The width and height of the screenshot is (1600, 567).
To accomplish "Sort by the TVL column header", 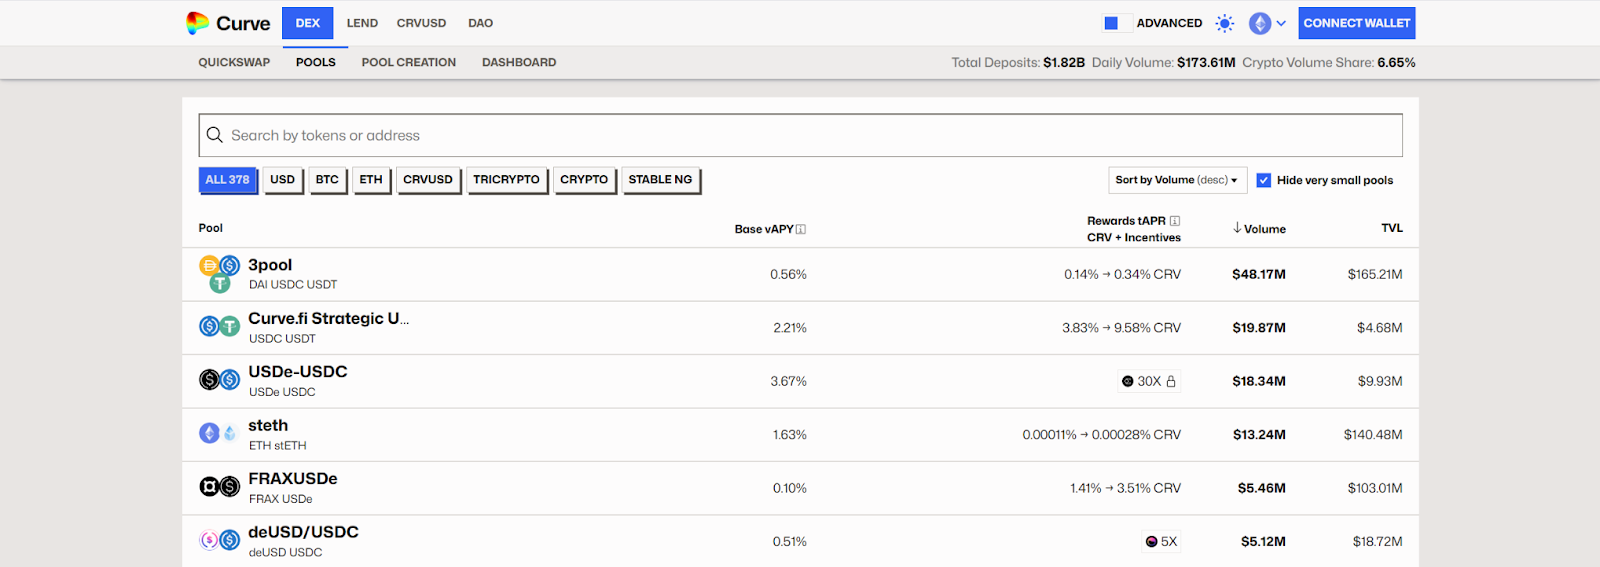I will (x=1392, y=228).
